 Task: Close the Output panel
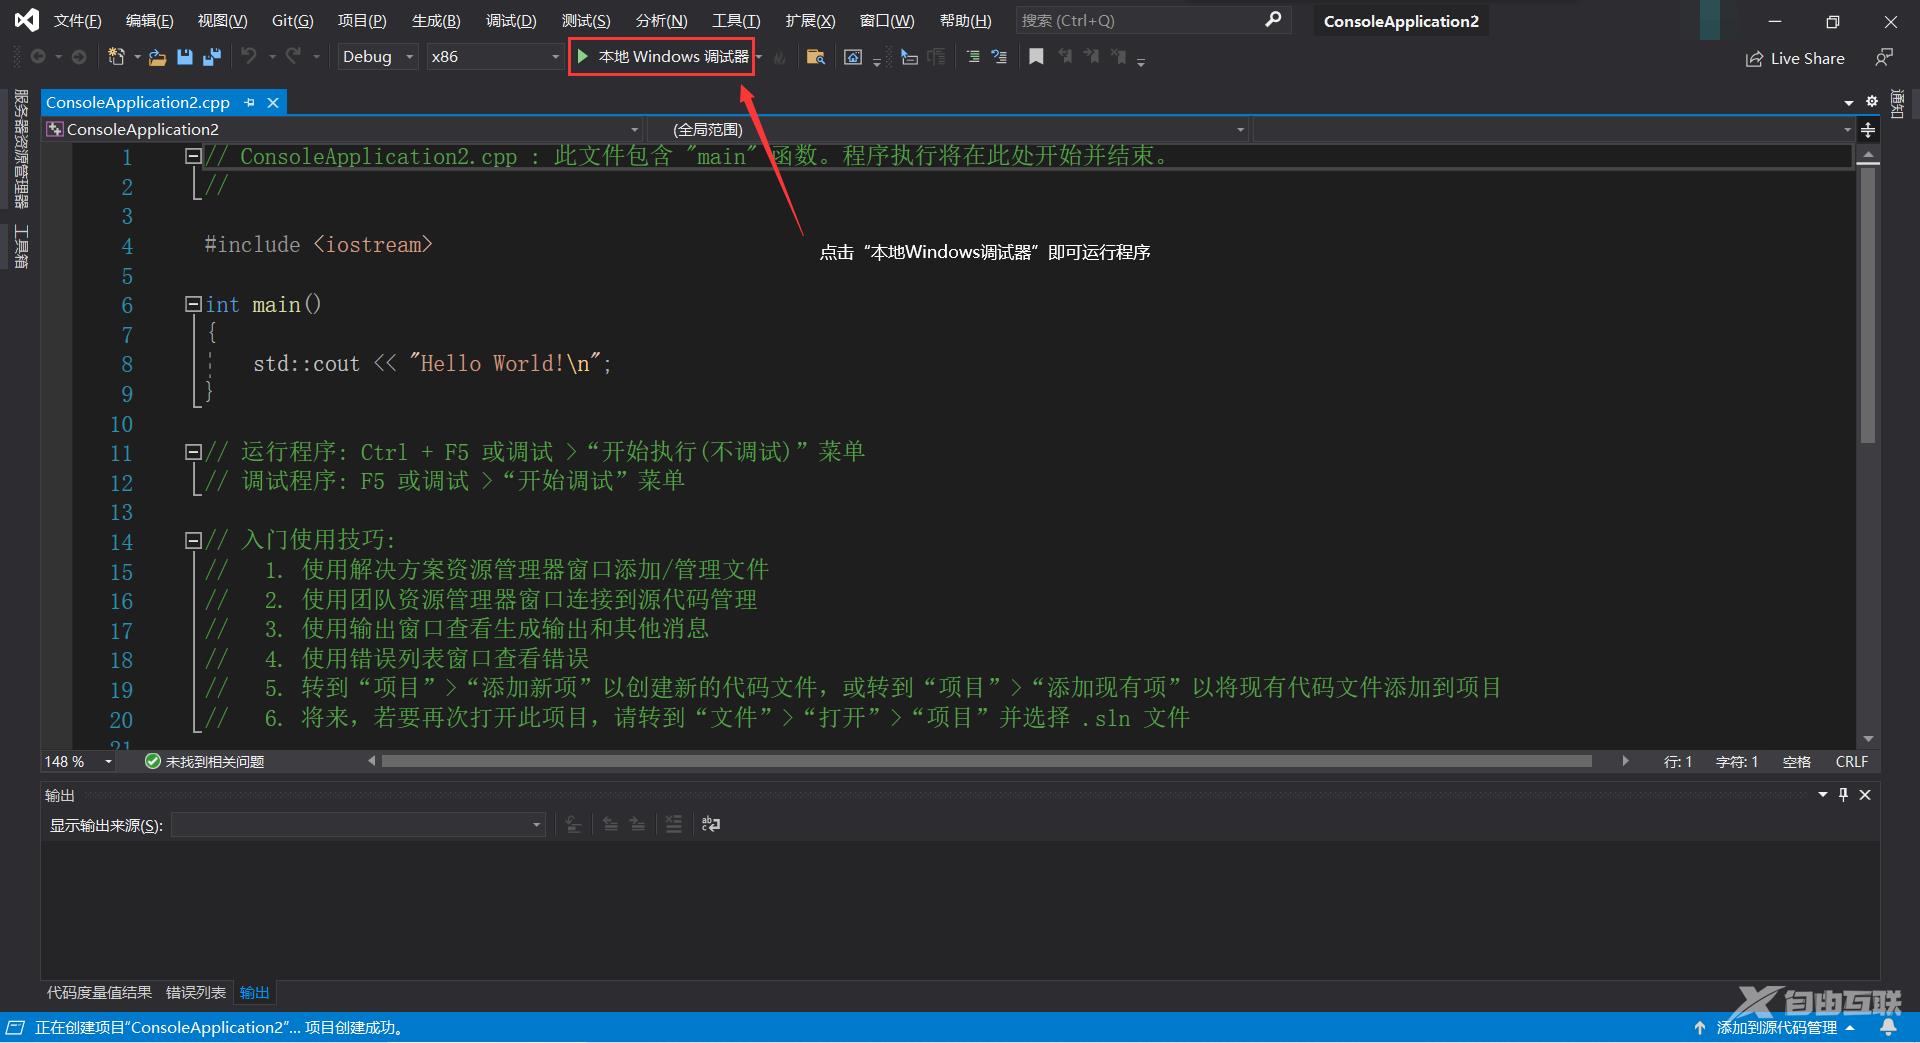pyautogui.click(x=1865, y=795)
